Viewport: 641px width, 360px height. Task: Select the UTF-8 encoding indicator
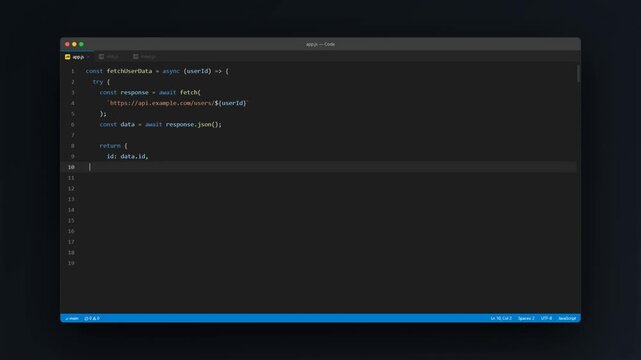[x=547, y=318]
